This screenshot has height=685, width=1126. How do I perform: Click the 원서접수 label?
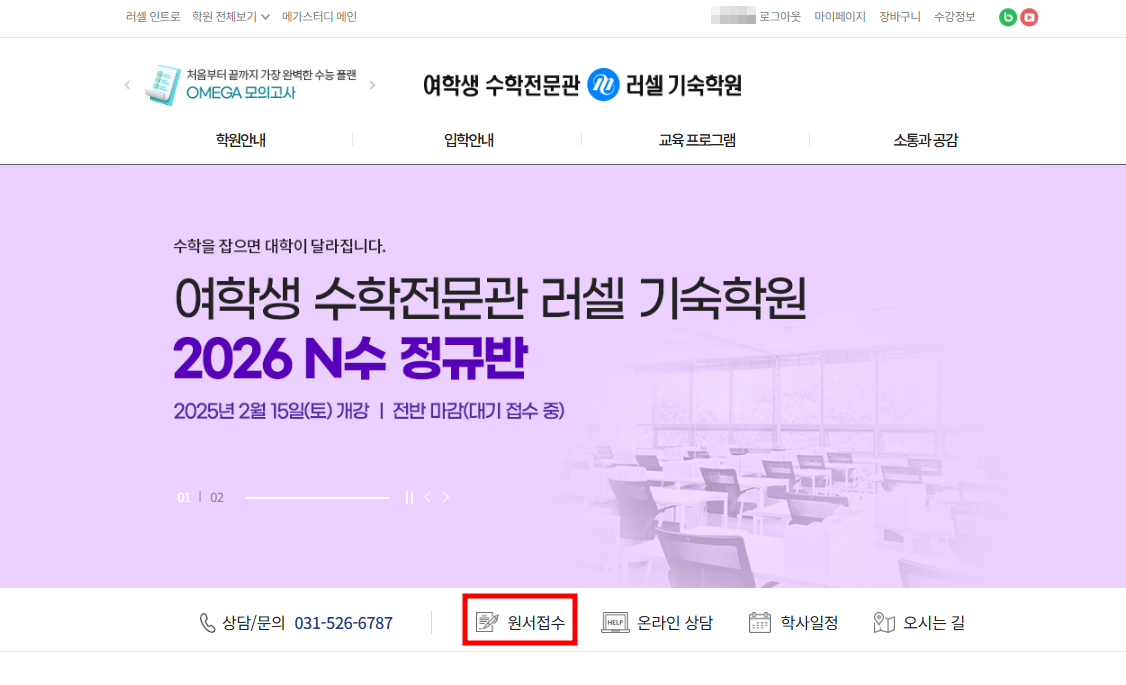pyautogui.click(x=536, y=623)
